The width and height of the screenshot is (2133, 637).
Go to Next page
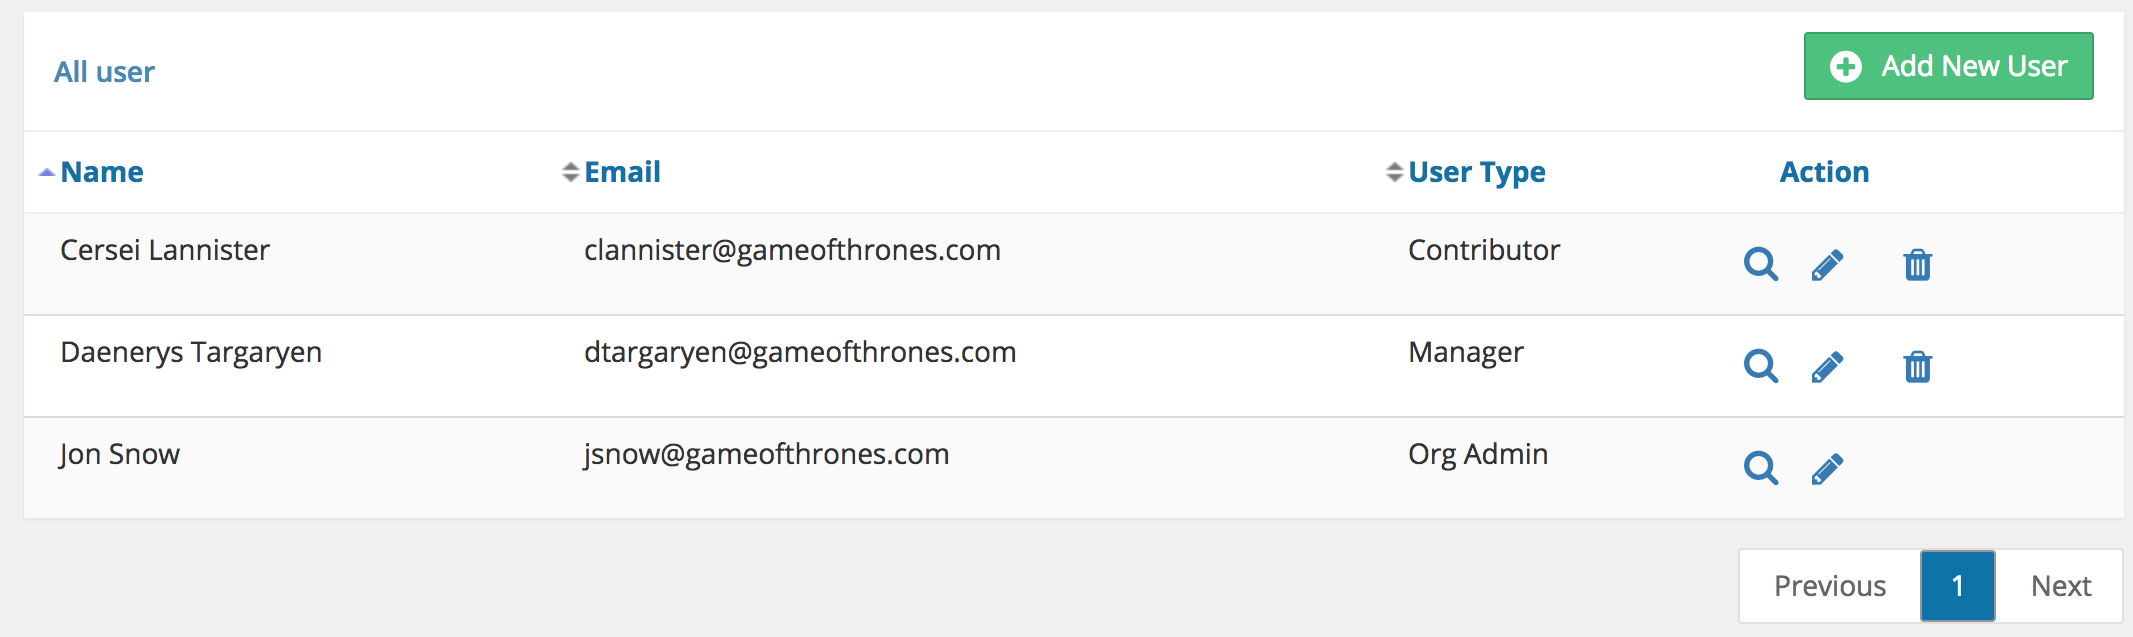pos(2060,586)
